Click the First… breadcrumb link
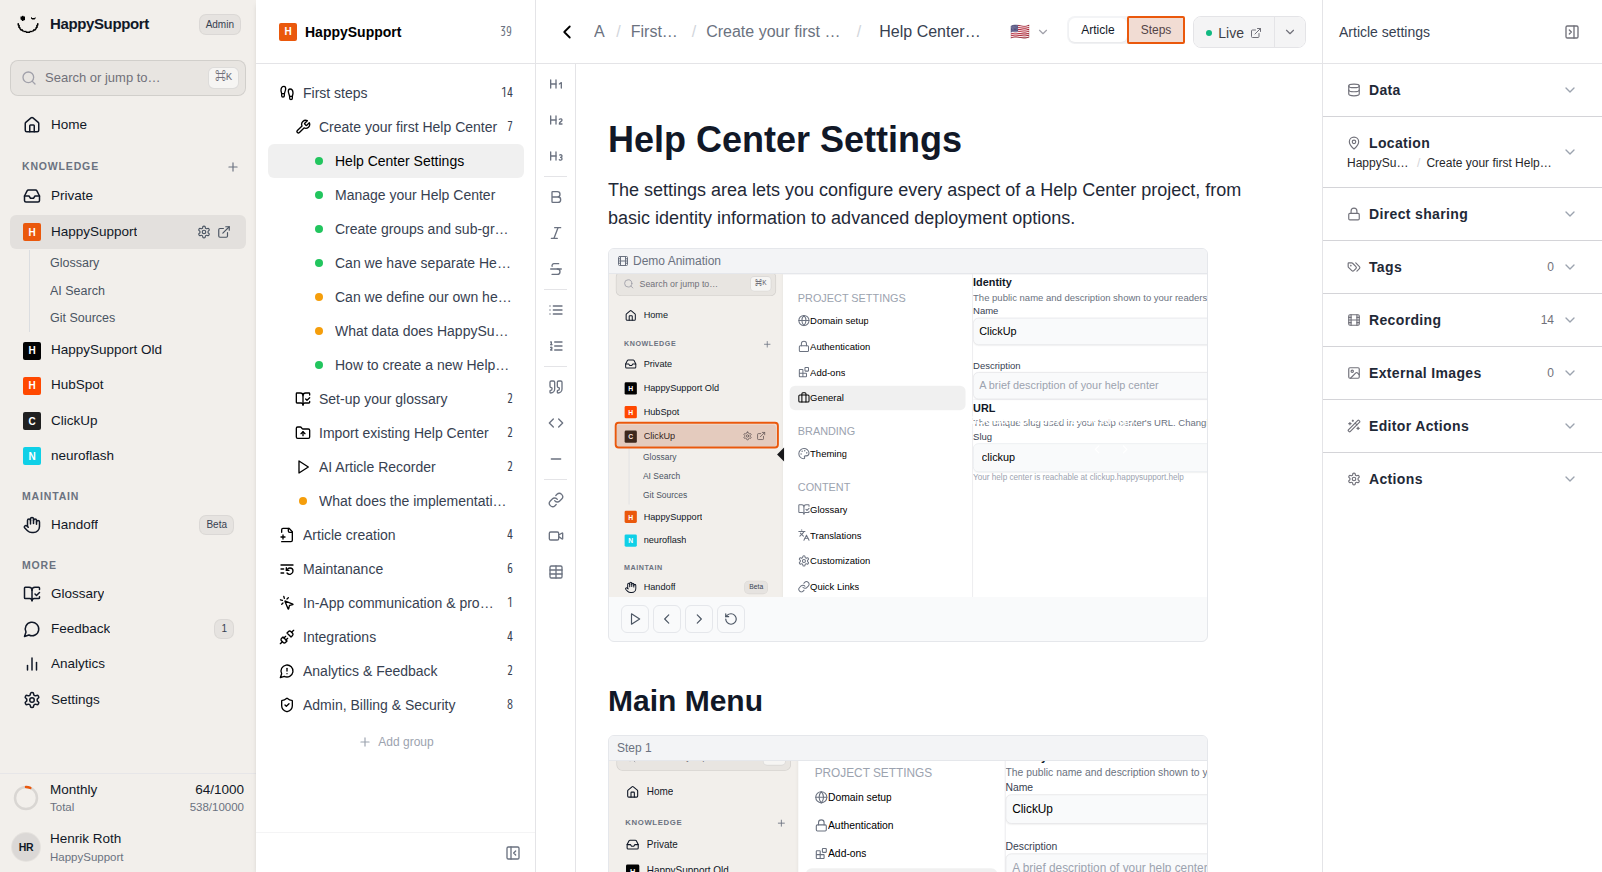Screen dimensions: 1602x872 tap(654, 32)
